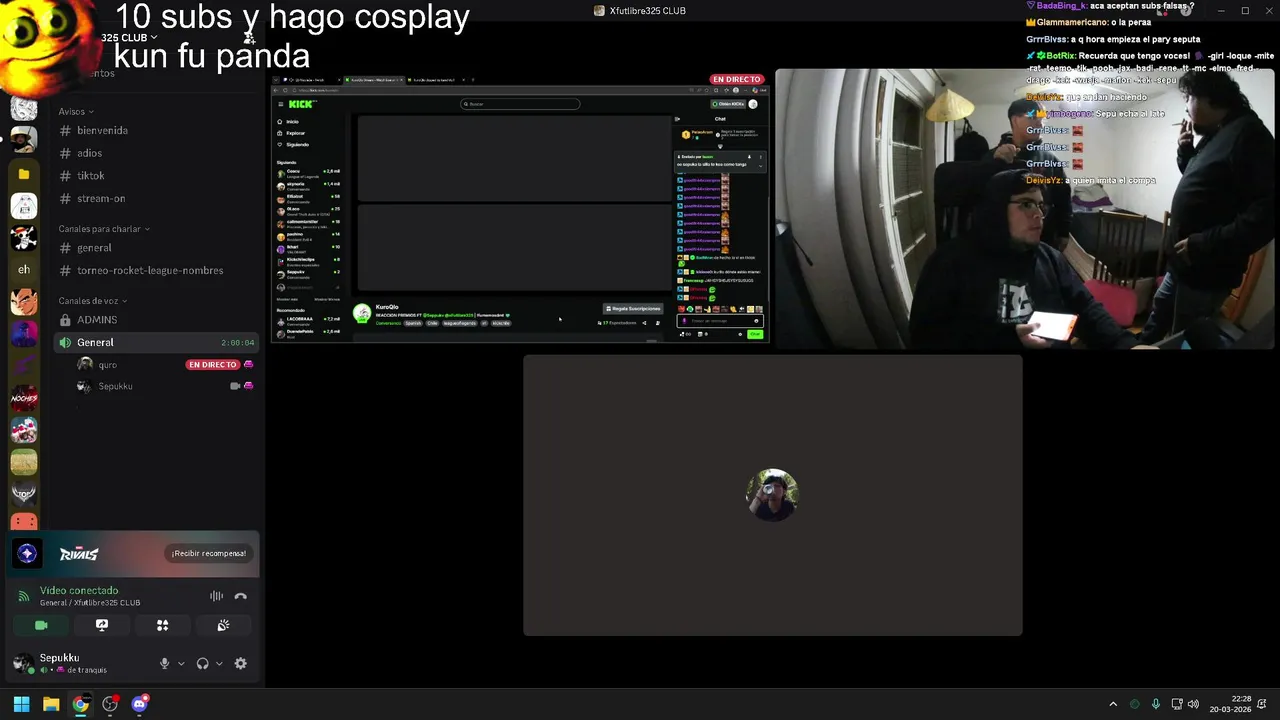Deafen using the headphones icon

pos(202,663)
